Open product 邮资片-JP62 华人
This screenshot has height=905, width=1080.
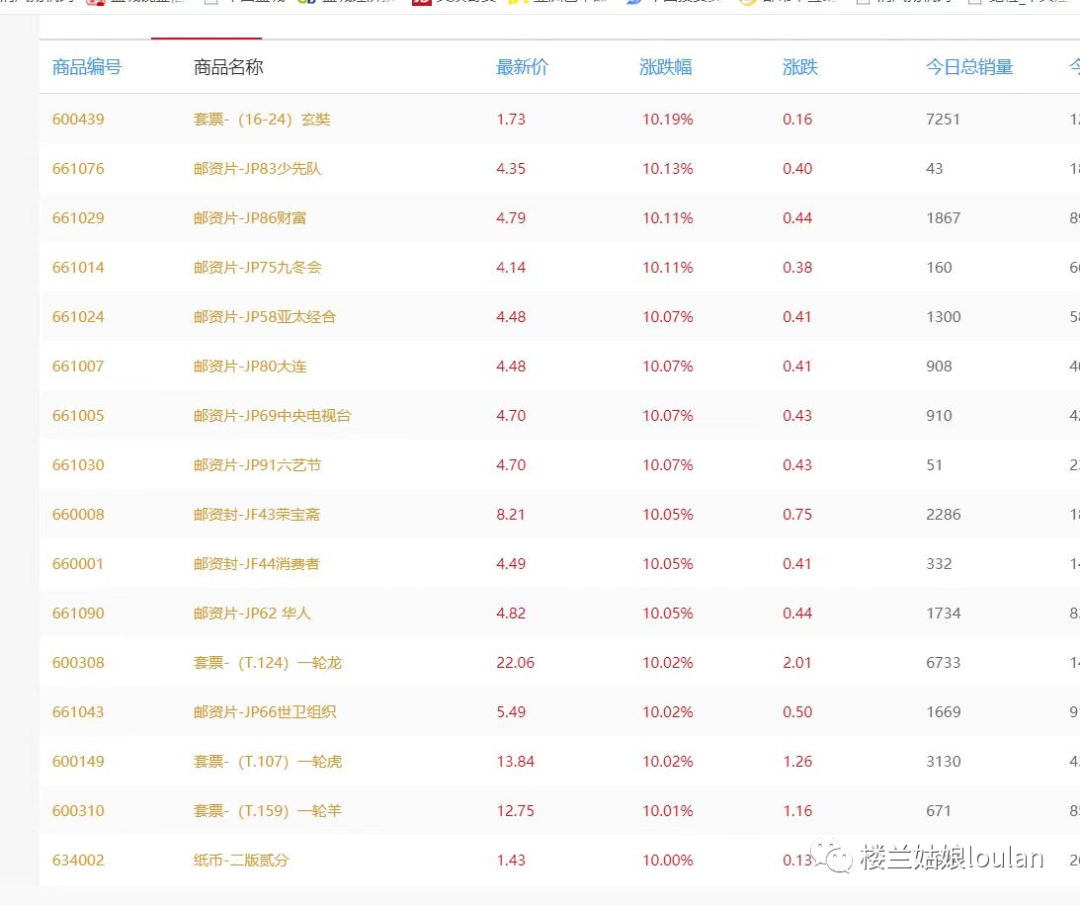tap(252, 614)
